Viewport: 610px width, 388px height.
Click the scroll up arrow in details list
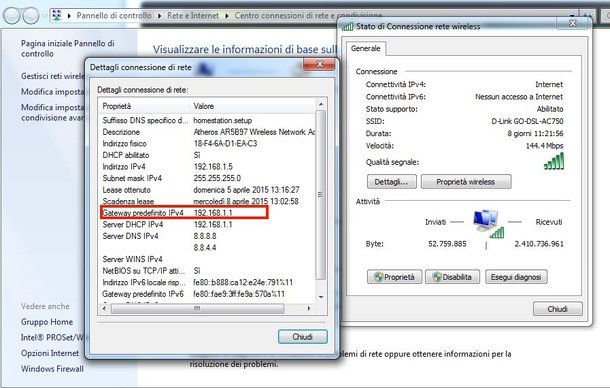point(321,104)
